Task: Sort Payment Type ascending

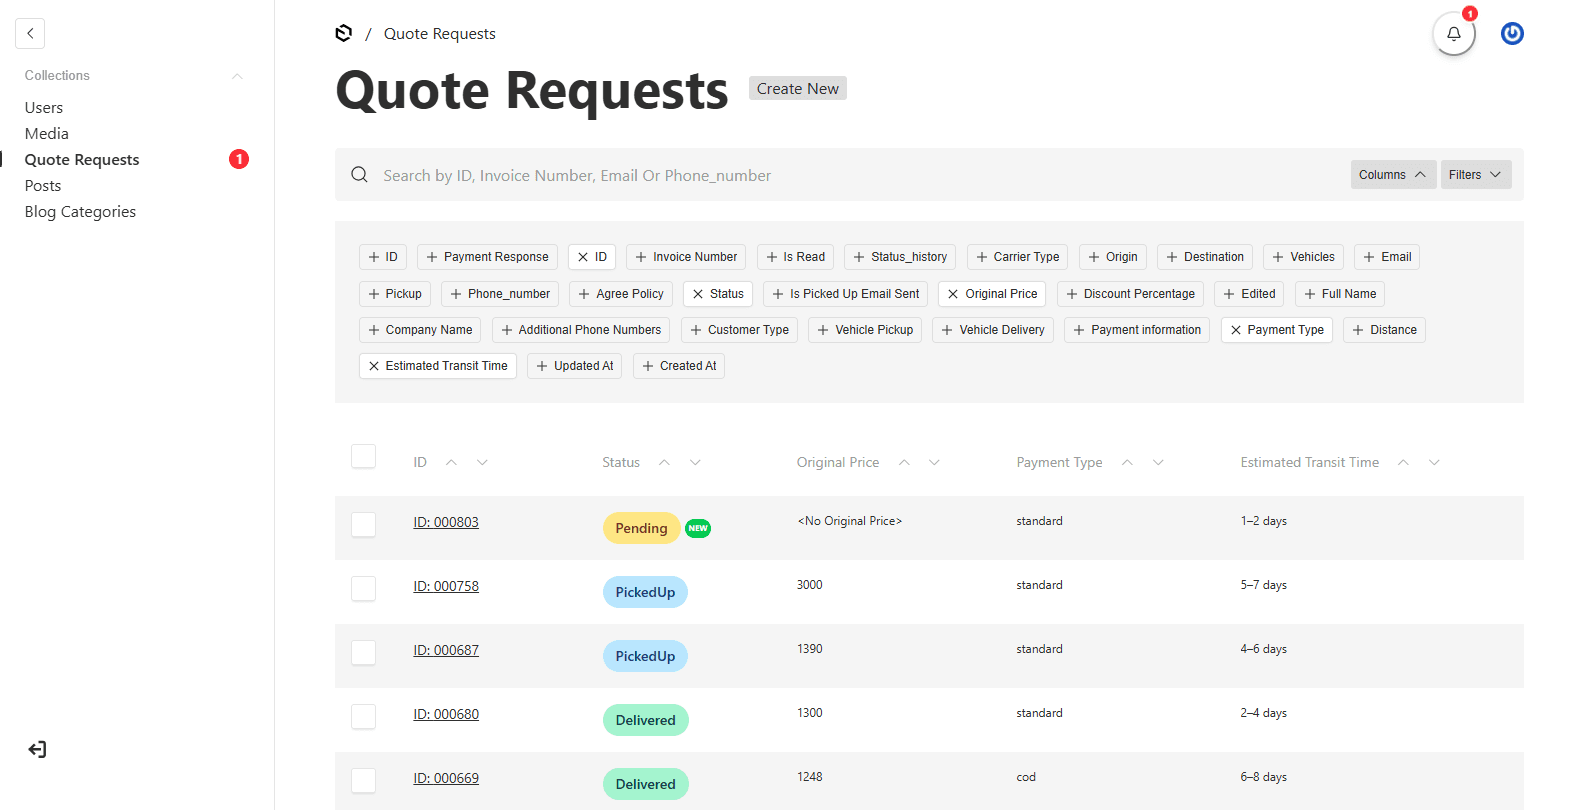Action: tap(1127, 462)
